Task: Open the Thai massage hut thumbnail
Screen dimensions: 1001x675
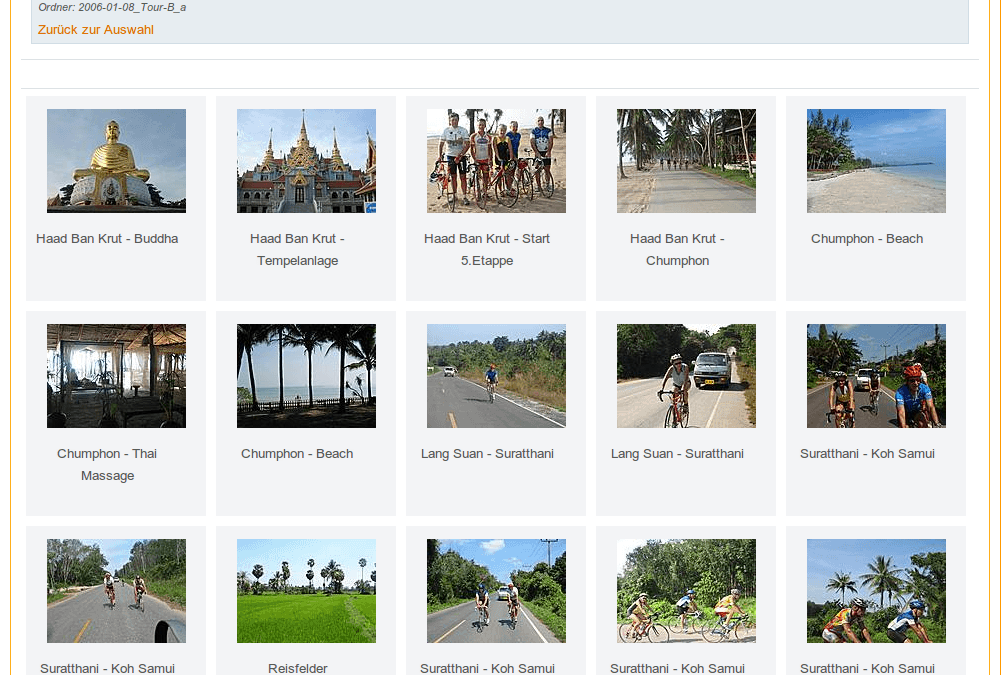Action: [x=116, y=376]
